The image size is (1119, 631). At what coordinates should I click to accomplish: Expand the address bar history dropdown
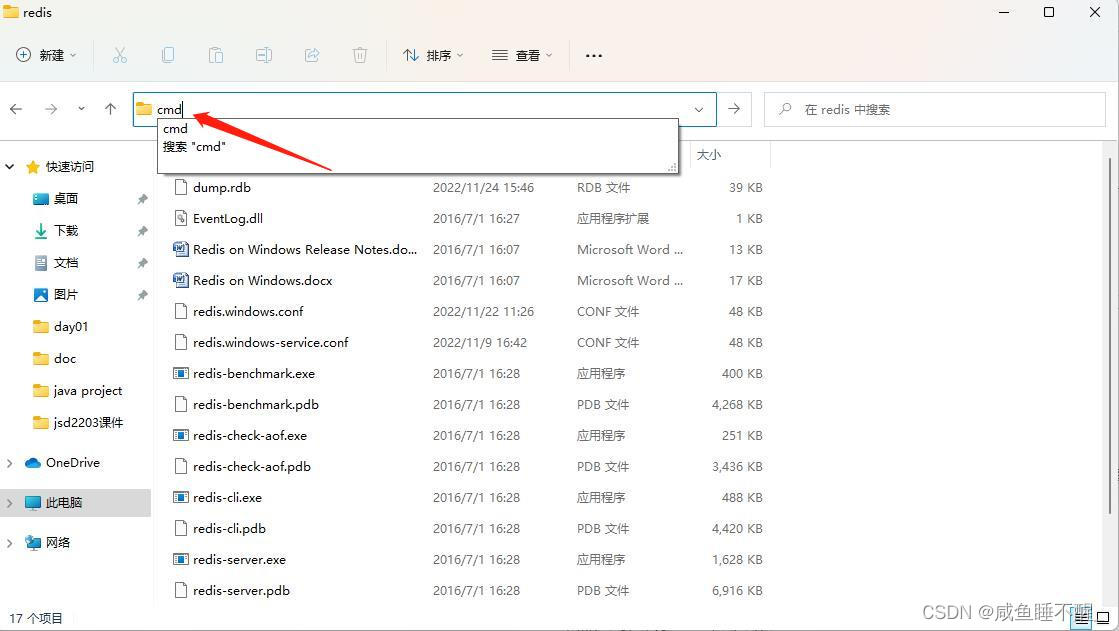coord(699,109)
